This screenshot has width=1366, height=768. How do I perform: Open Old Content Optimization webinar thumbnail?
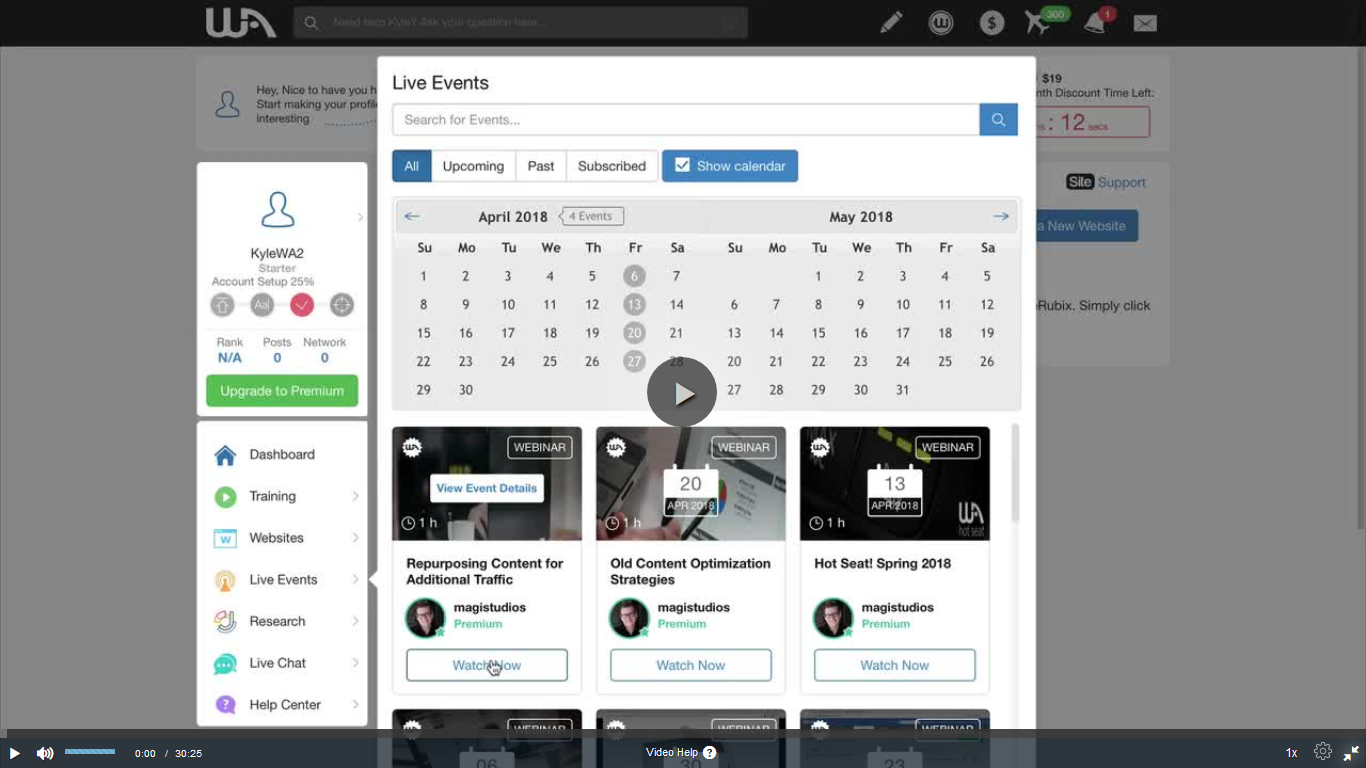pyautogui.click(x=691, y=484)
